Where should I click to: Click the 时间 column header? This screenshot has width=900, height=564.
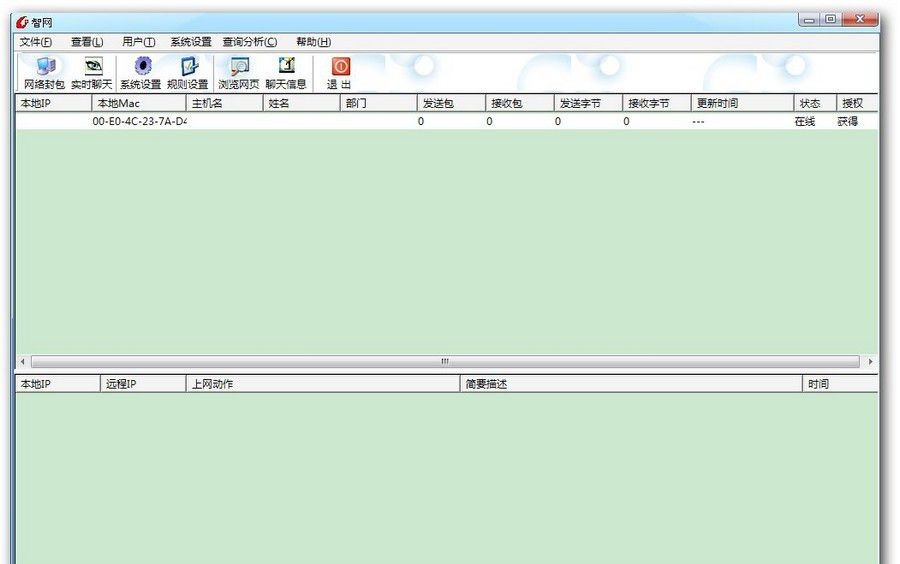click(840, 384)
